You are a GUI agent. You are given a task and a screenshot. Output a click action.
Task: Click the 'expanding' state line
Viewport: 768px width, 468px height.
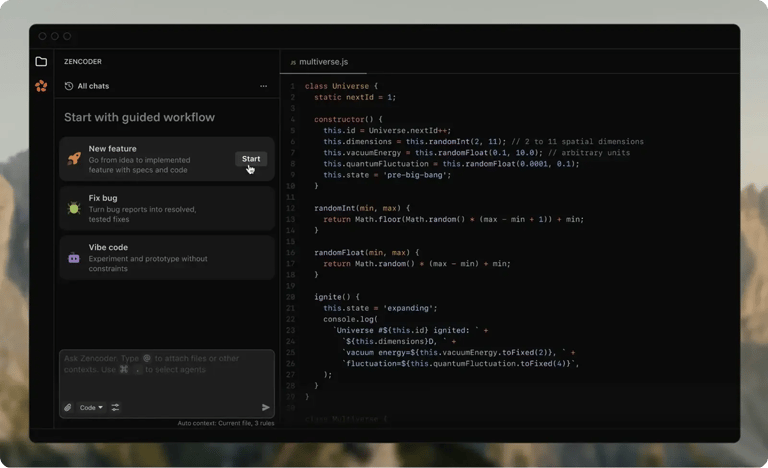380,308
